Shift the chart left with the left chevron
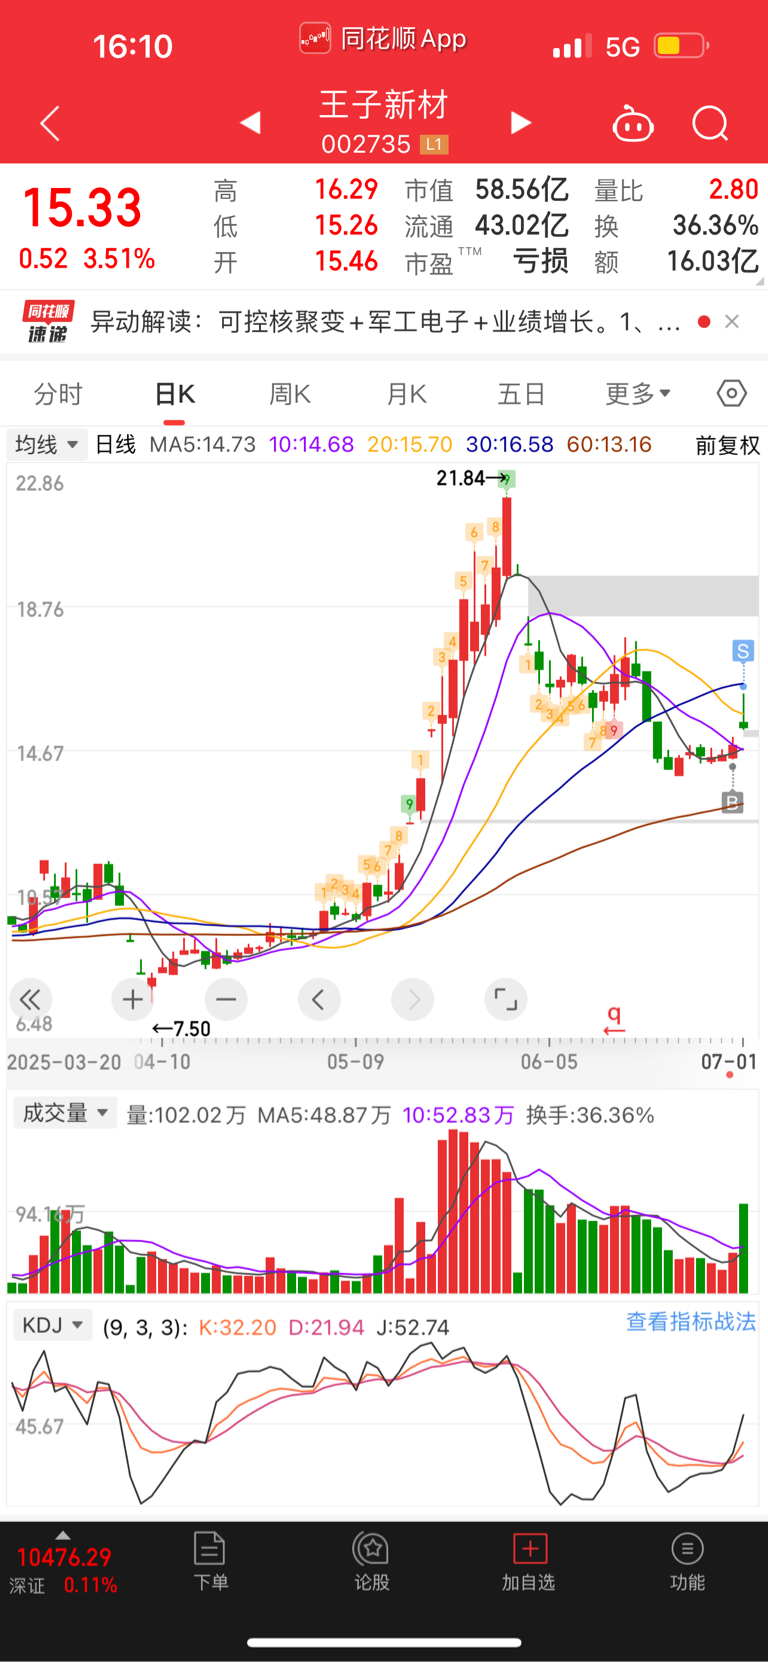The width and height of the screenshot is (768, 1662). 319,998
